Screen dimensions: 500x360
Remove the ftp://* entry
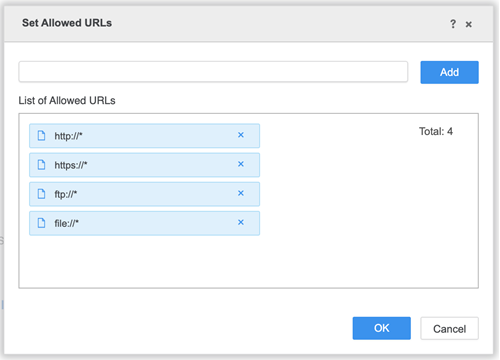[x=241, y=193]
